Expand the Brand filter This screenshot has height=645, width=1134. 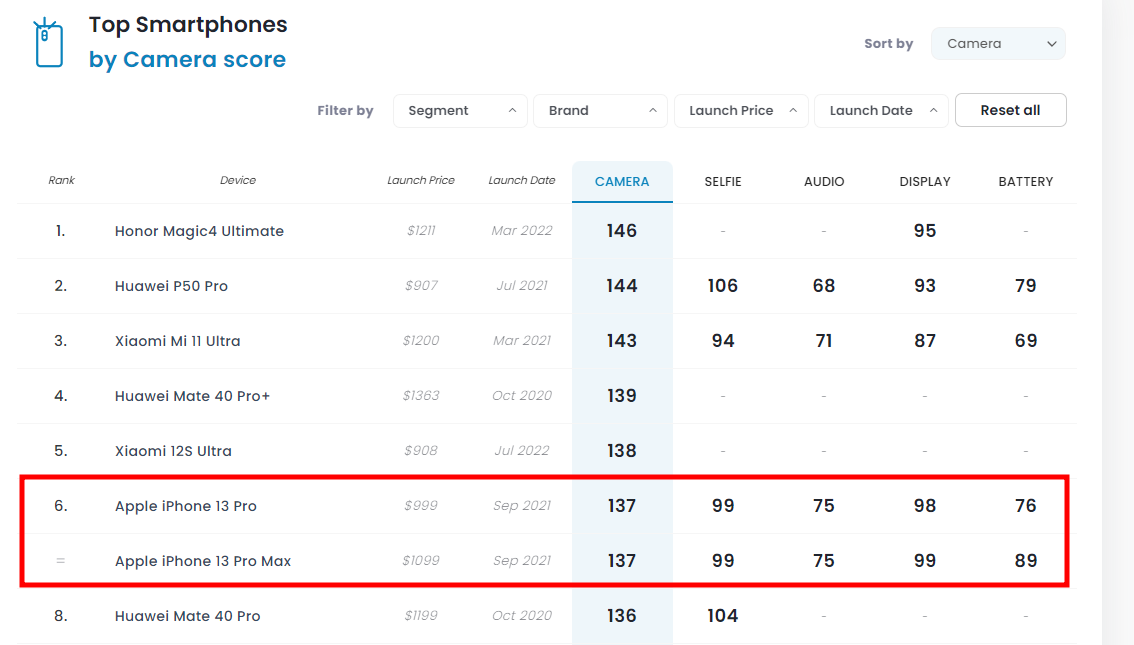point(600,111)
